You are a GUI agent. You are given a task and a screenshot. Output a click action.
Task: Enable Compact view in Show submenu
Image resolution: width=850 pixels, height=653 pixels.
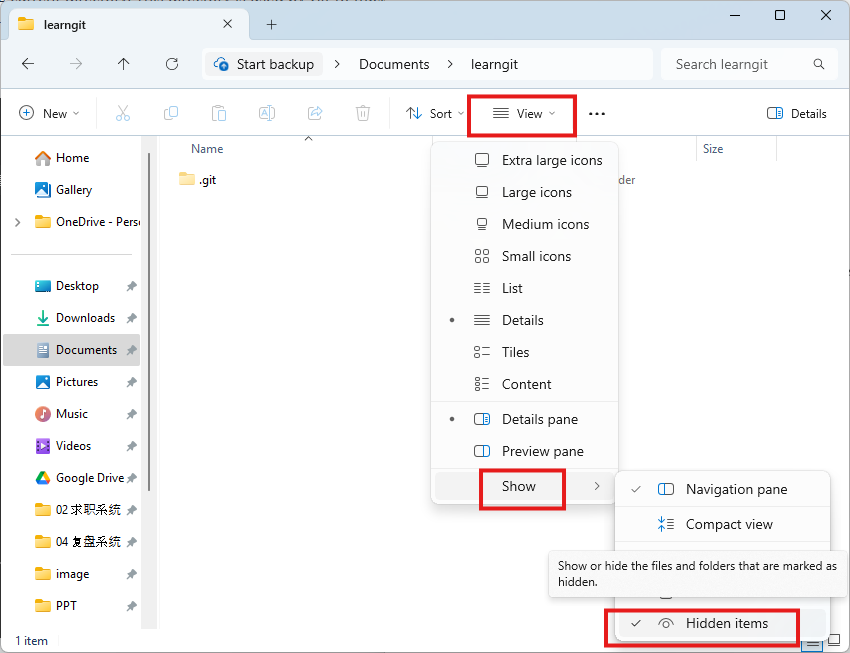coord(729,524)
